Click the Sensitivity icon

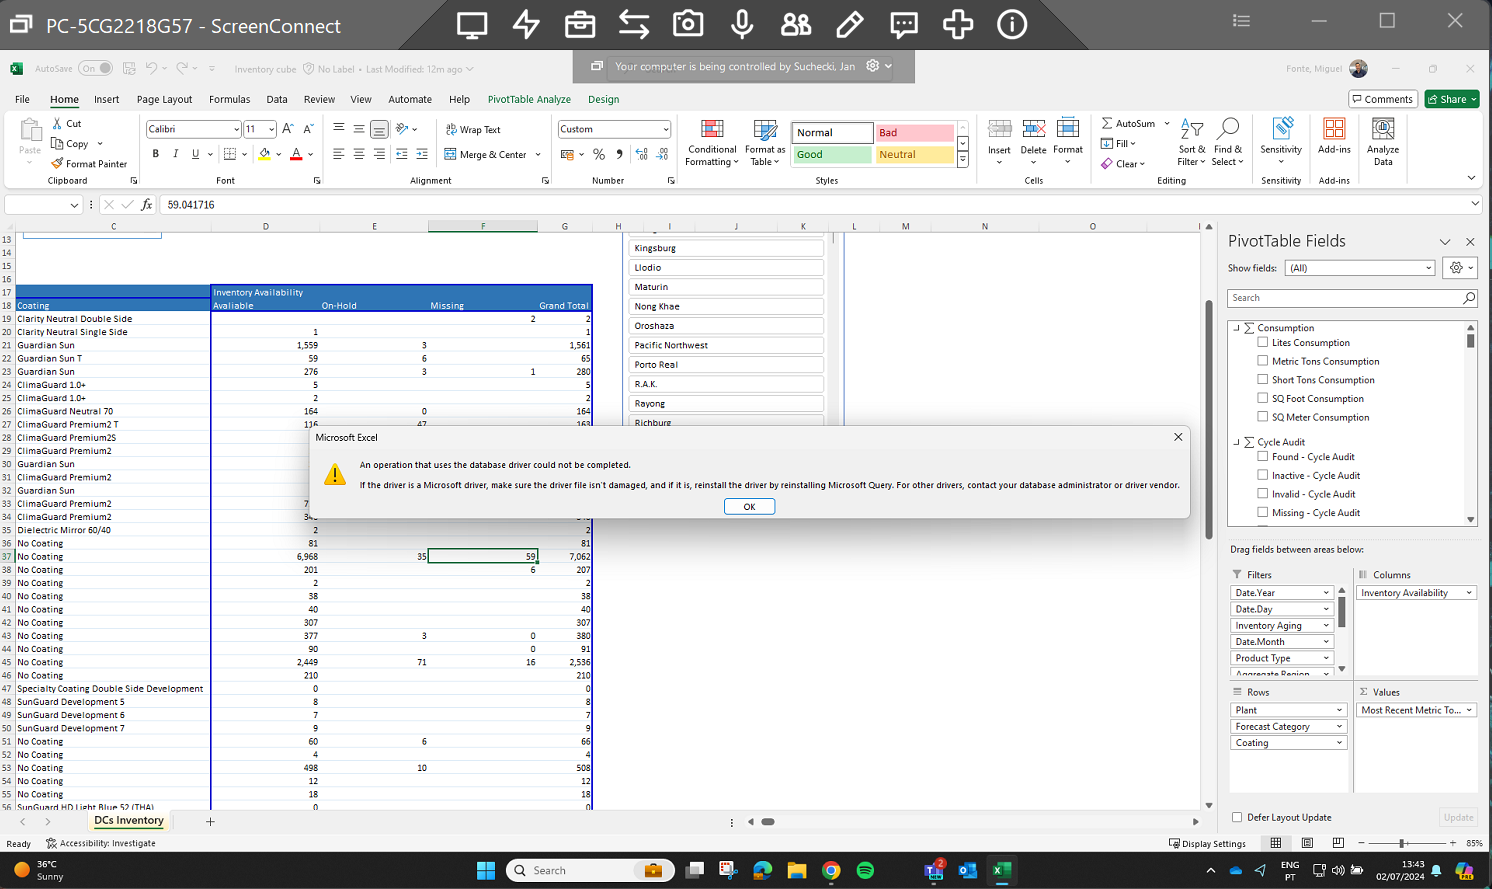(x=1281, y=128)
